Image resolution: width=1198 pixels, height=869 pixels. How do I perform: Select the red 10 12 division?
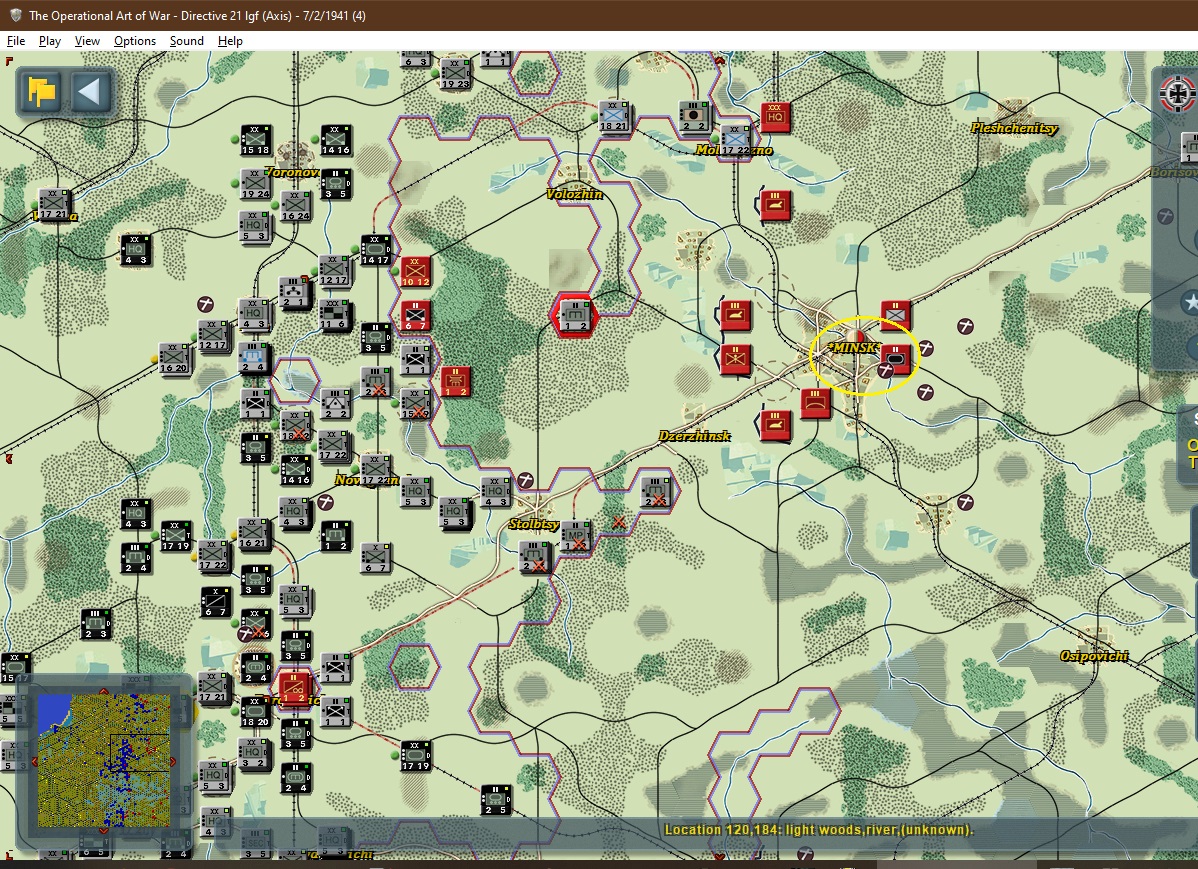click(416, 271)
